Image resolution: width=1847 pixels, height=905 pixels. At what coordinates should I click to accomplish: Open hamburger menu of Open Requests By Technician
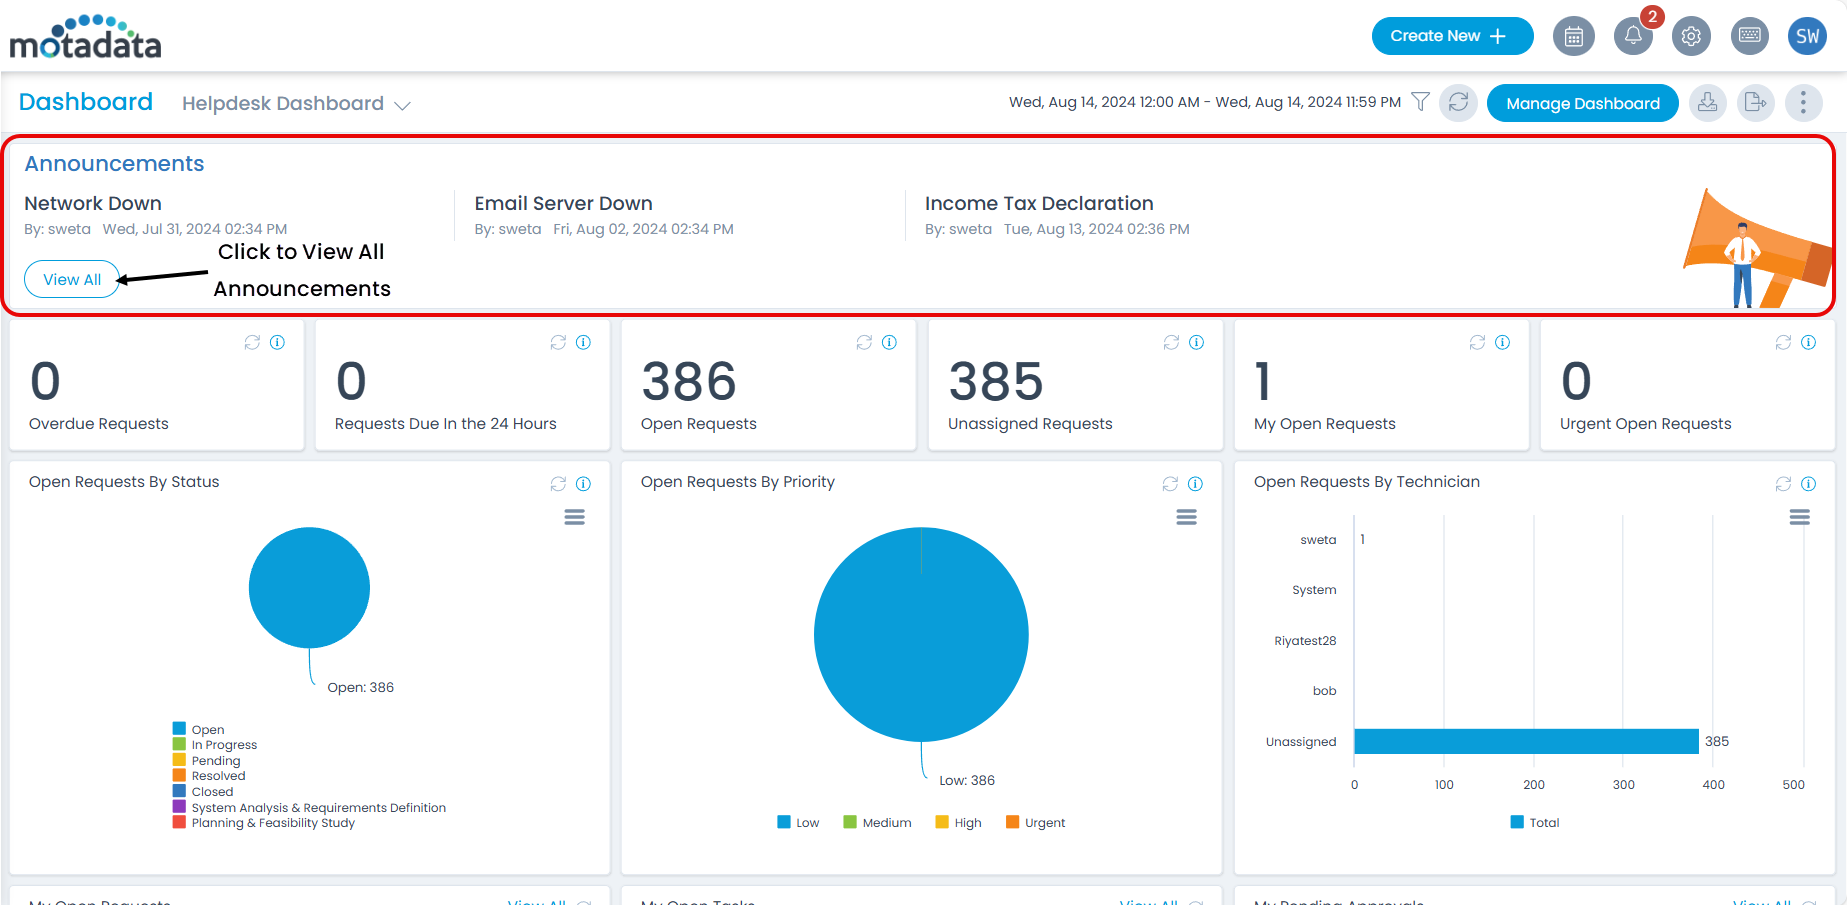pos(1799,517)
